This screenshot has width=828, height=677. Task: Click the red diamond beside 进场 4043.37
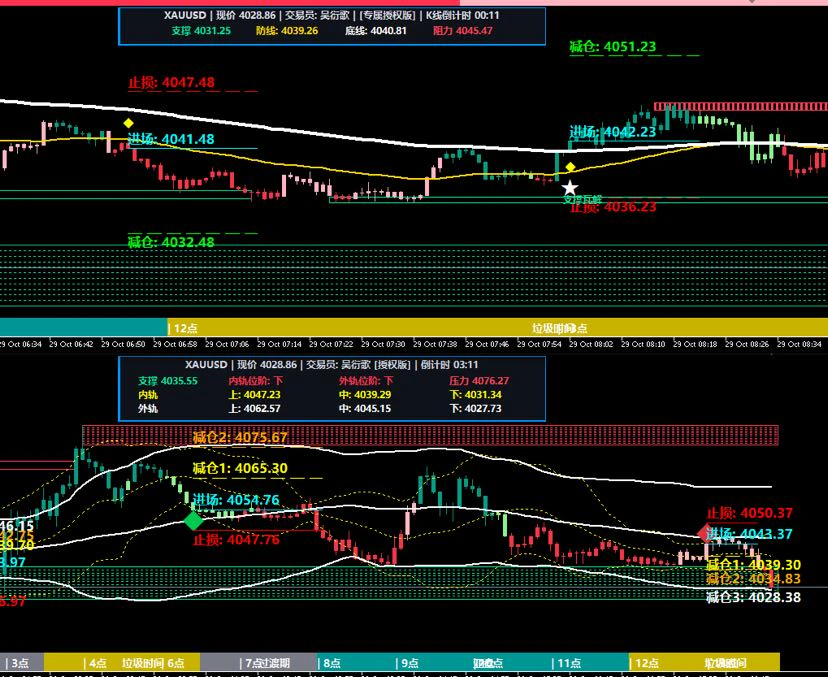coord(704,533)
